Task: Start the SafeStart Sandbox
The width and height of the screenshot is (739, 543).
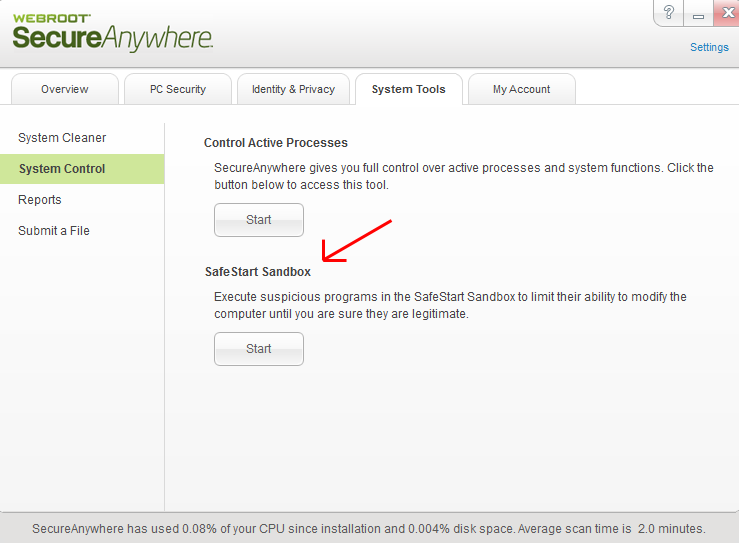Action: (x=259, y=349)
